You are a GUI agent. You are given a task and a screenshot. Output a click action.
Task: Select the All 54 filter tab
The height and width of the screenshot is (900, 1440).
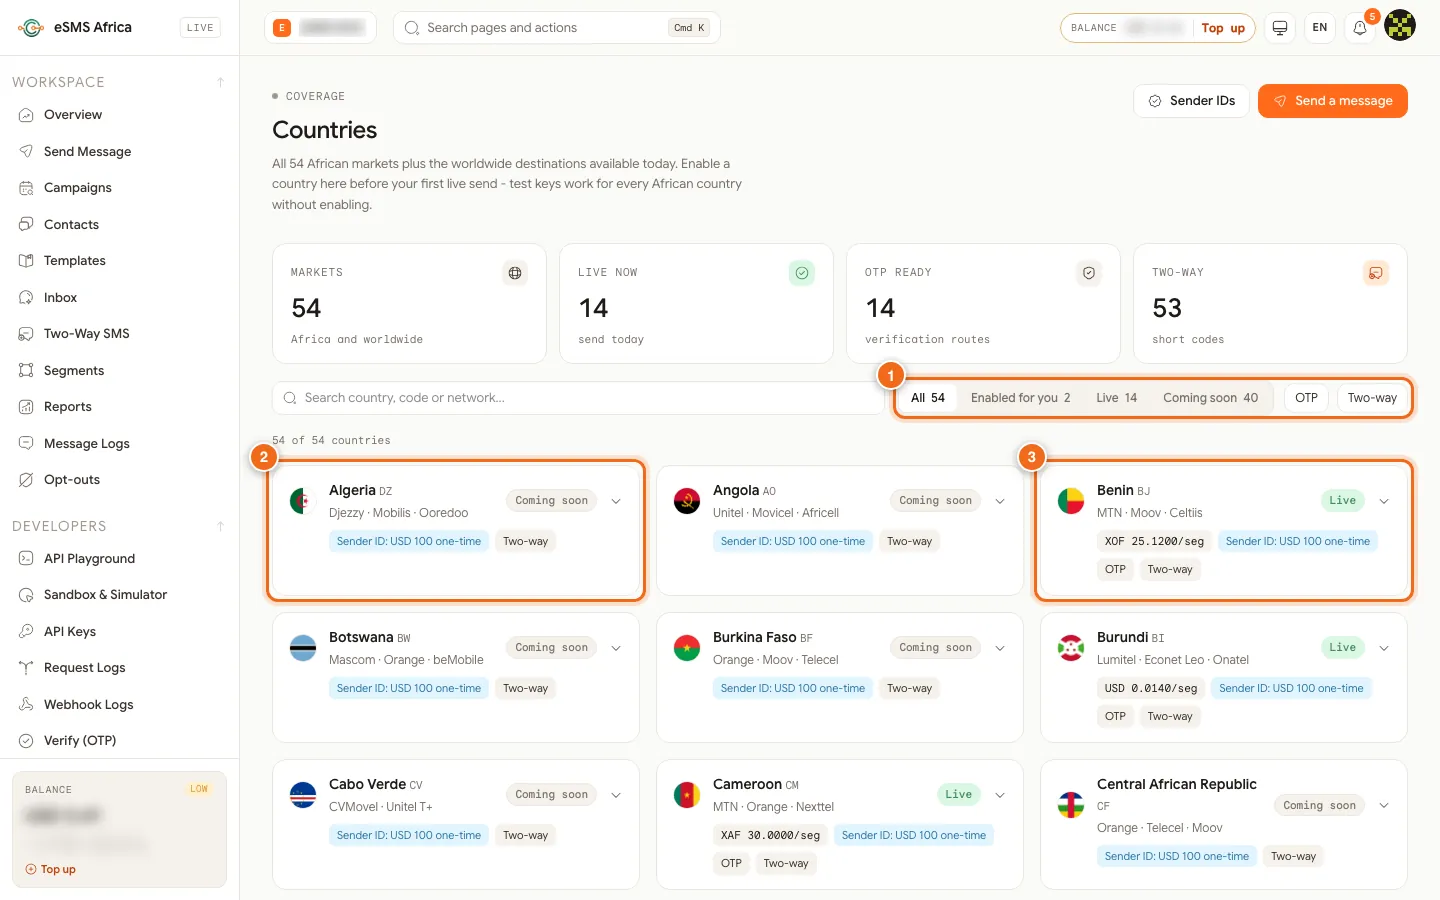928,398
